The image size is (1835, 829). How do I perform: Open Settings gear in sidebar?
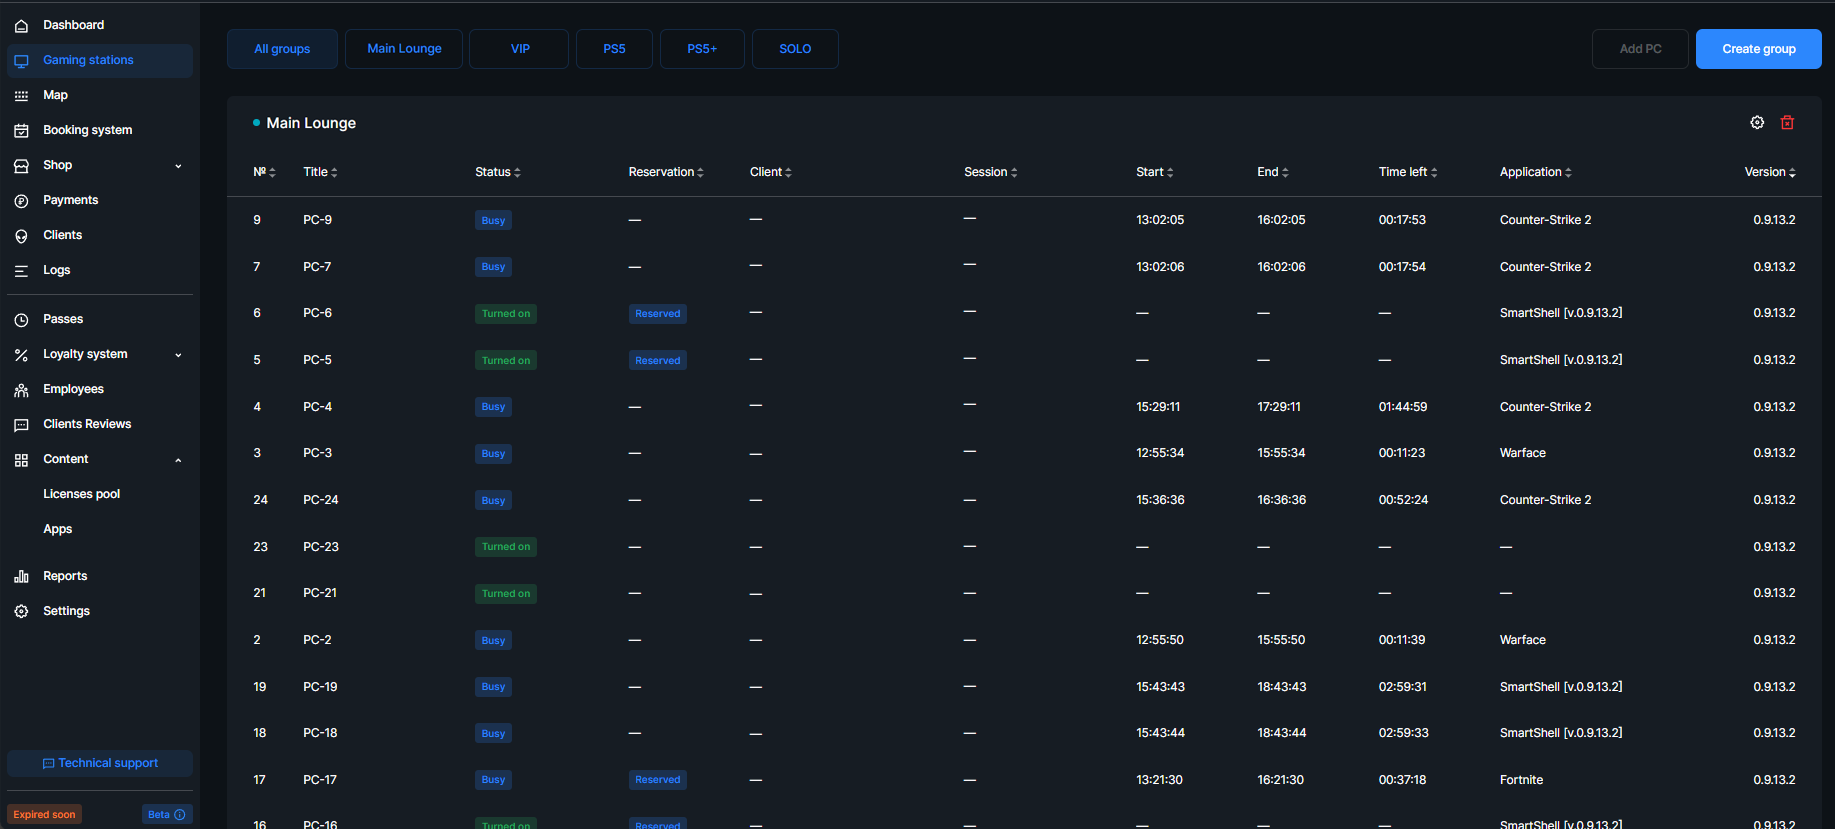(21, 612)
